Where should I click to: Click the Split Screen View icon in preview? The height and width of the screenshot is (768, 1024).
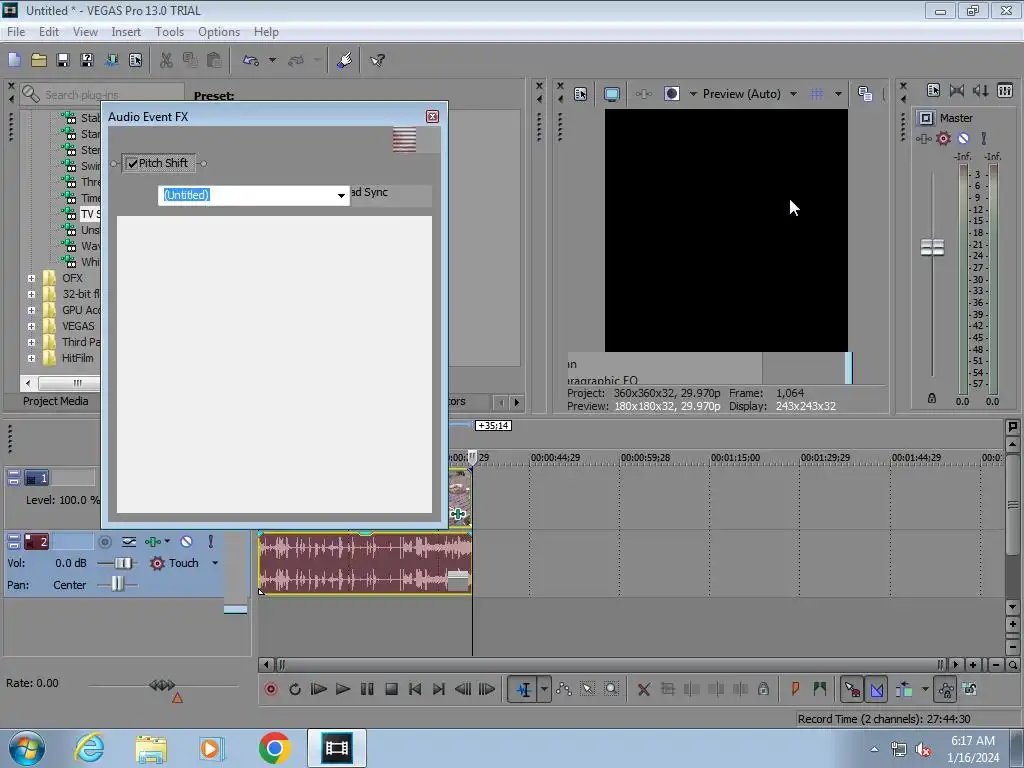(671, 94)
